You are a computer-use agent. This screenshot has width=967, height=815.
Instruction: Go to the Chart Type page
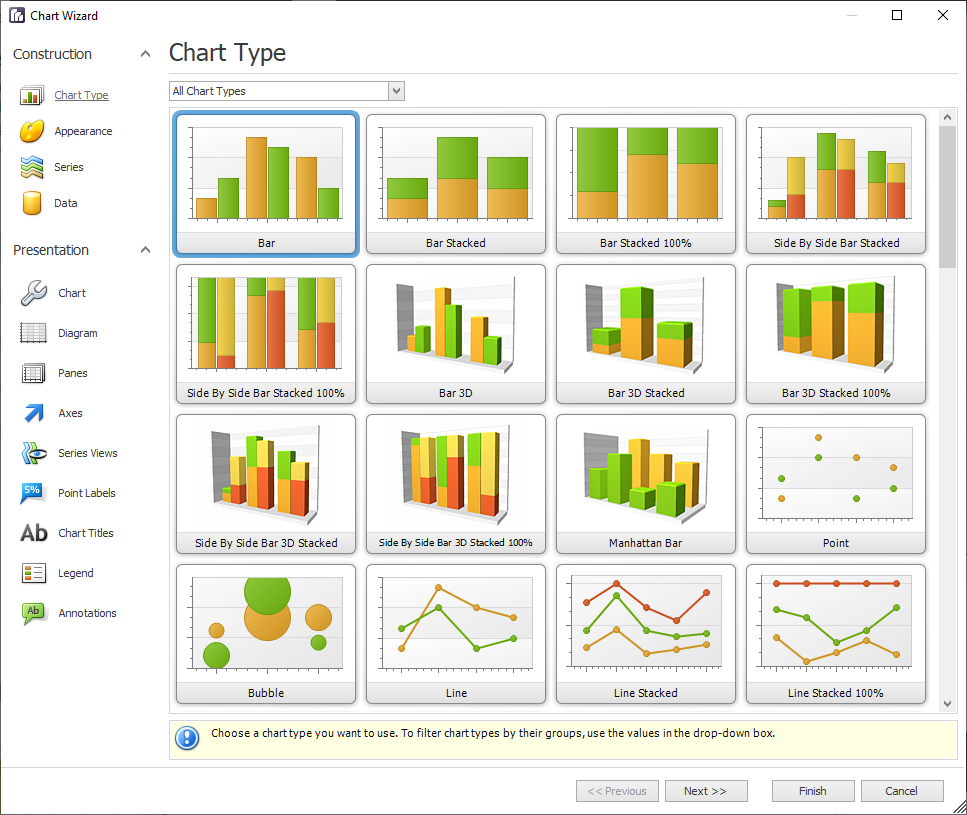(x=81, y=94)
